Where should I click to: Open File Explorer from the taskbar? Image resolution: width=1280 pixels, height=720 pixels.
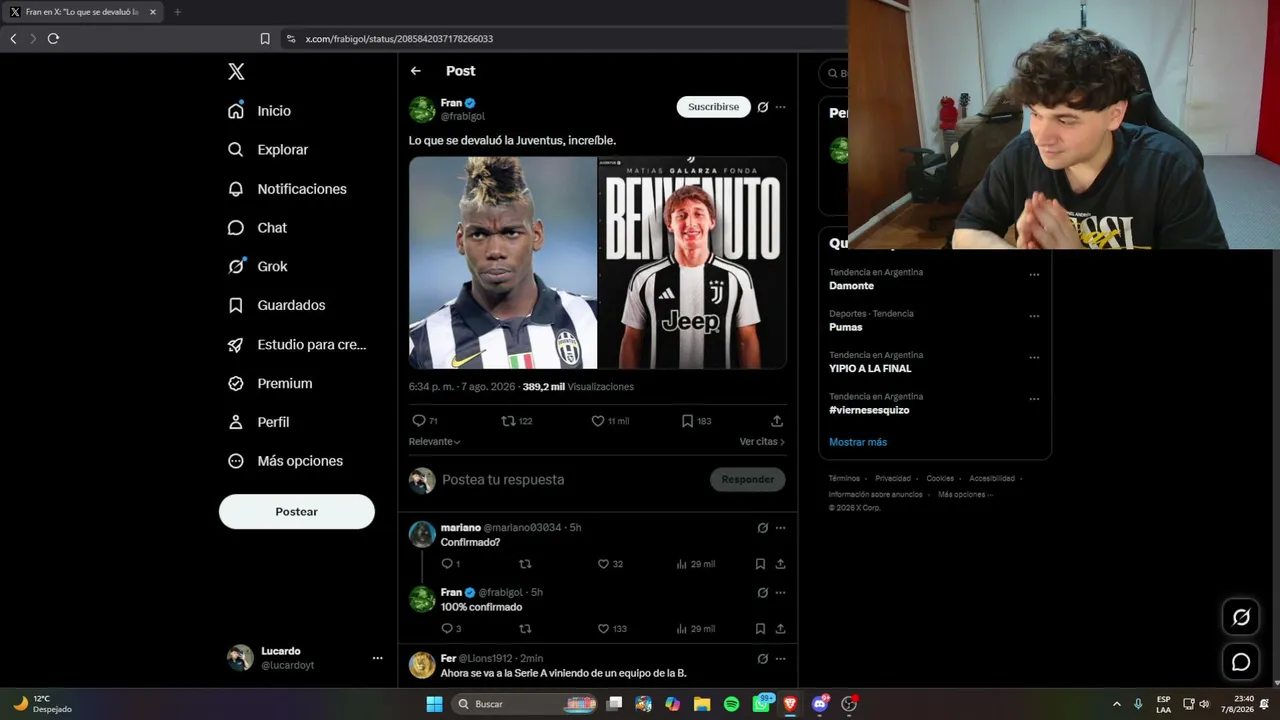click(x=702, y=704)
